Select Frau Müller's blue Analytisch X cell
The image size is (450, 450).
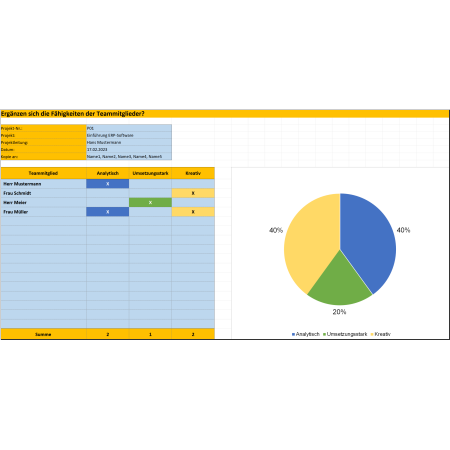point(107,212)
